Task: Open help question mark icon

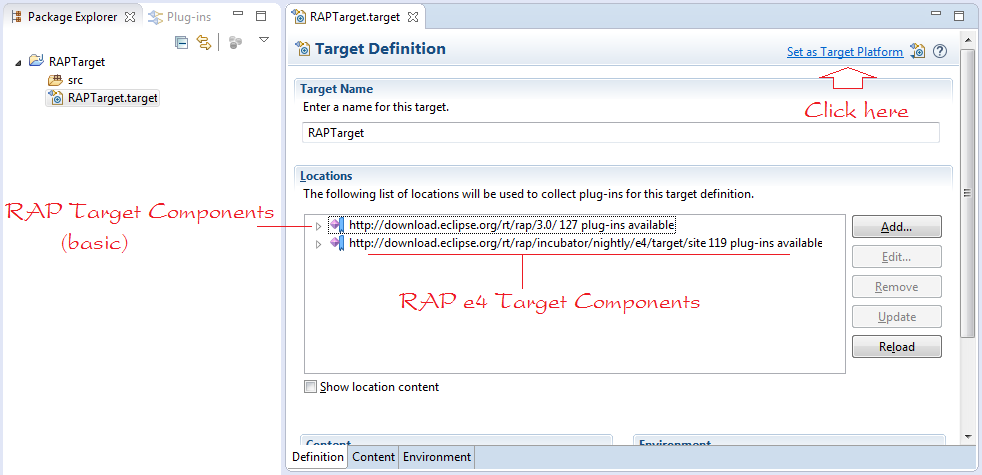Action: click(x=939, y=51)
